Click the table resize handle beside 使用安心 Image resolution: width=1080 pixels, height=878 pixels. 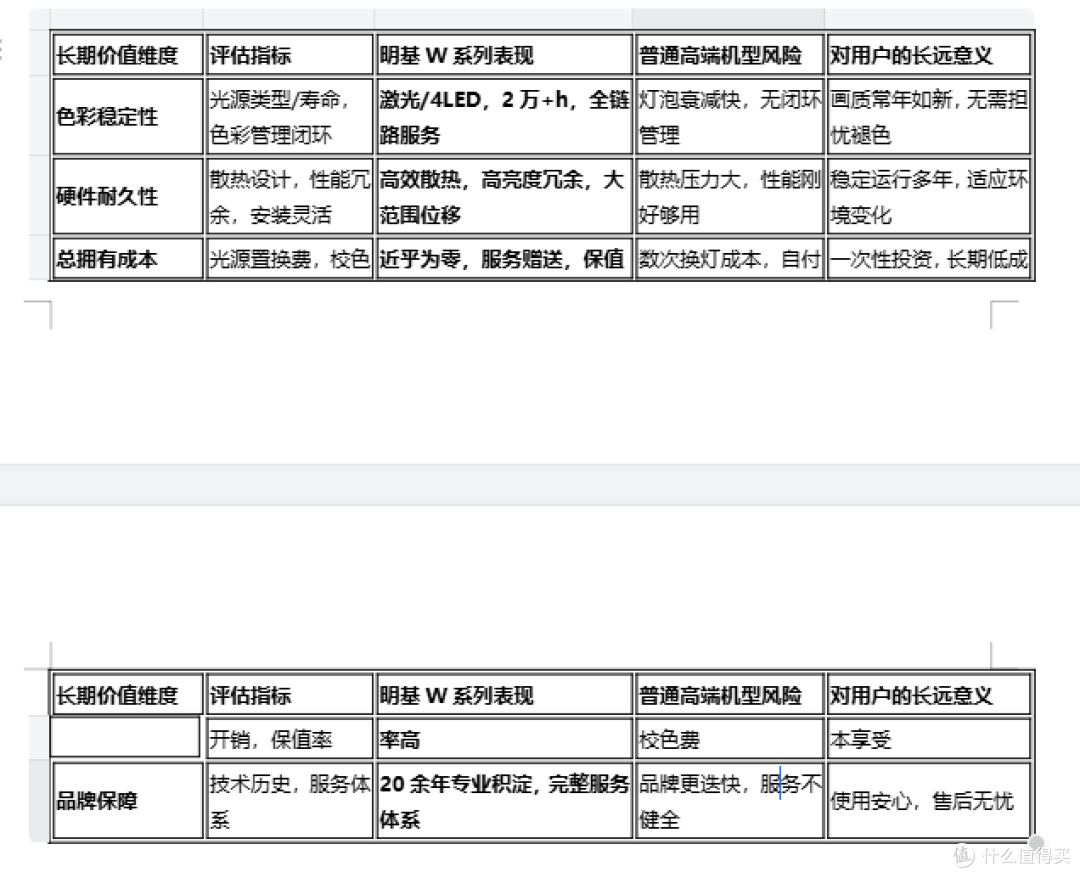click(1036, 843)
